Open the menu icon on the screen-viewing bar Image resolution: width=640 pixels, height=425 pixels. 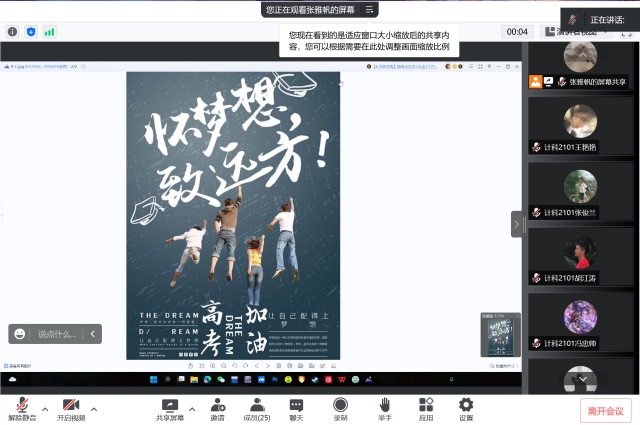369,9
